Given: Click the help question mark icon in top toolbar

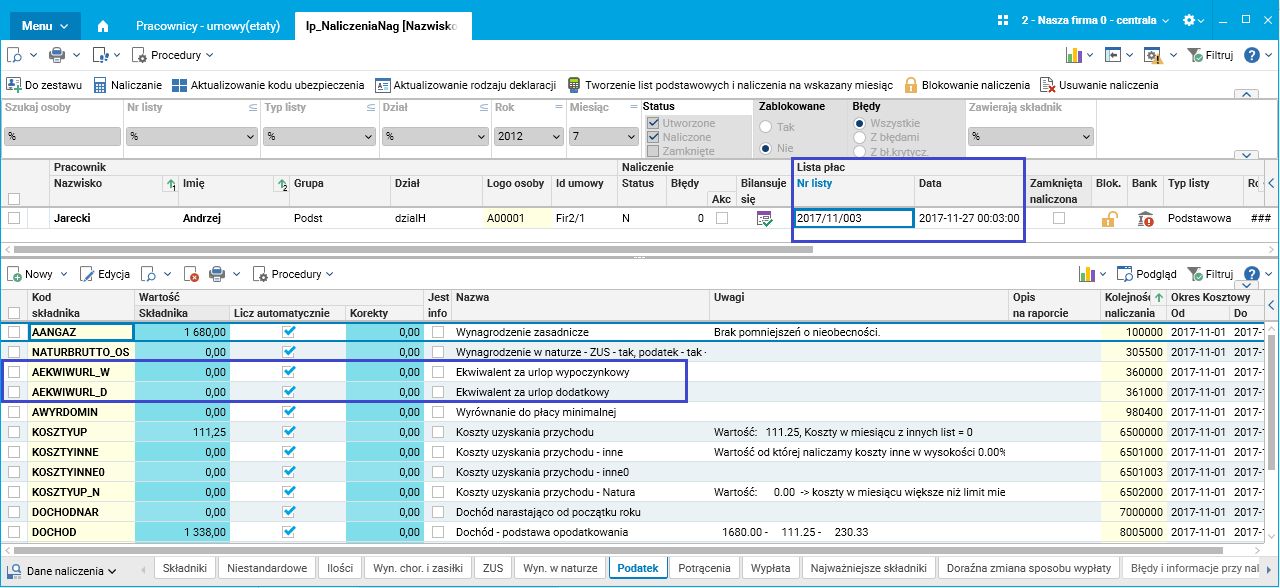Looking at the screenshot, I should [1251, 55].
